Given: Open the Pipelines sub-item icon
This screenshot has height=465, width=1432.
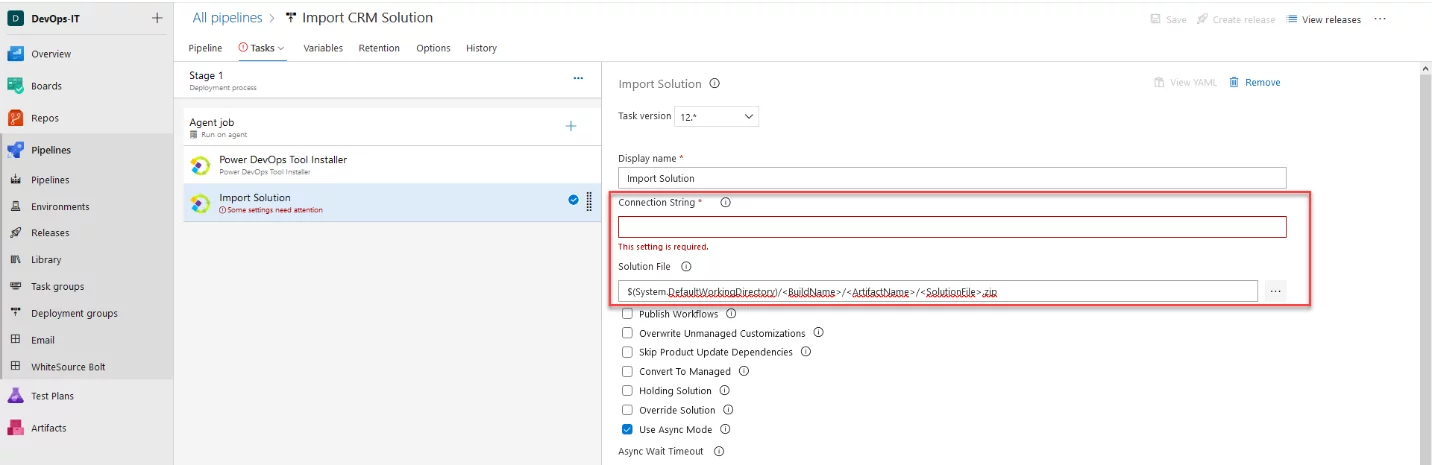Looking at the screenshot, I should click(x=15, y=180).
